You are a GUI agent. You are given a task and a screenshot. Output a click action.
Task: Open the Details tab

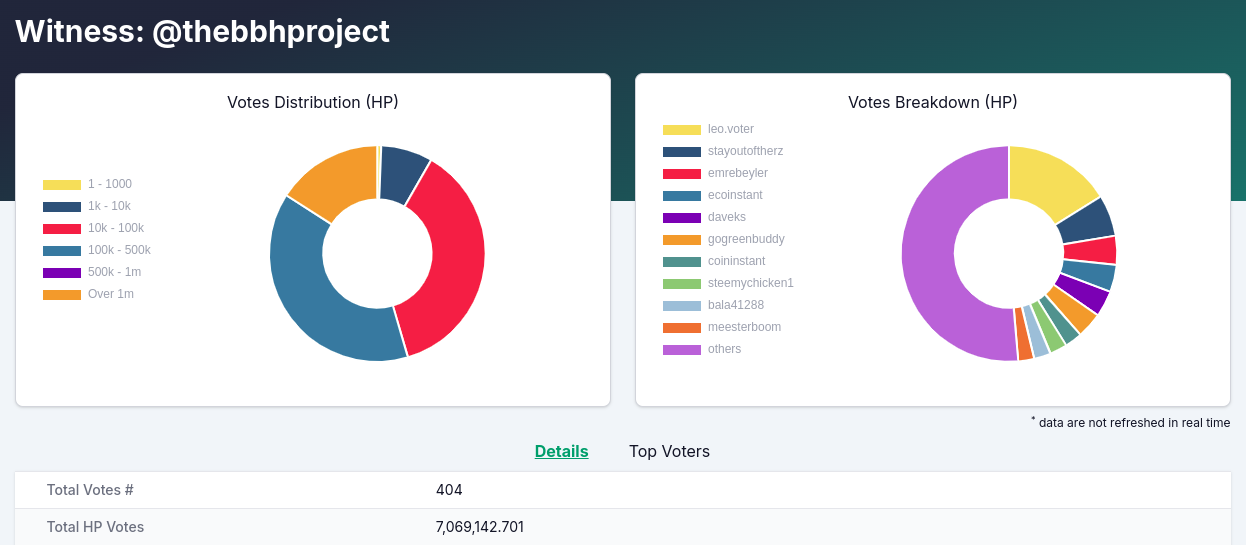click(562, 451)
